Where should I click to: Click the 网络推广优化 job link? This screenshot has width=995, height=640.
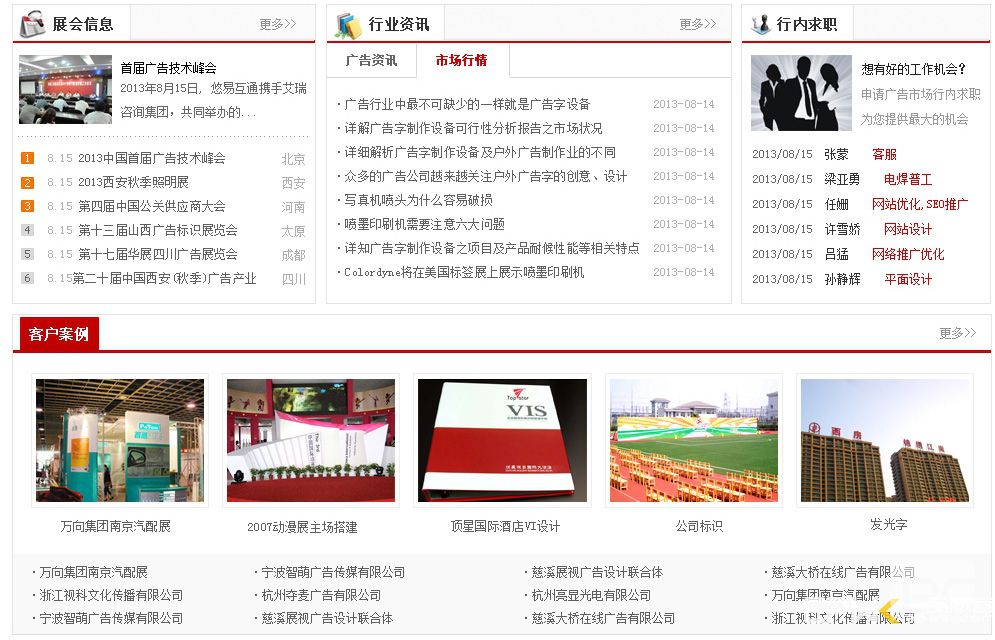[x=907, y=254]
